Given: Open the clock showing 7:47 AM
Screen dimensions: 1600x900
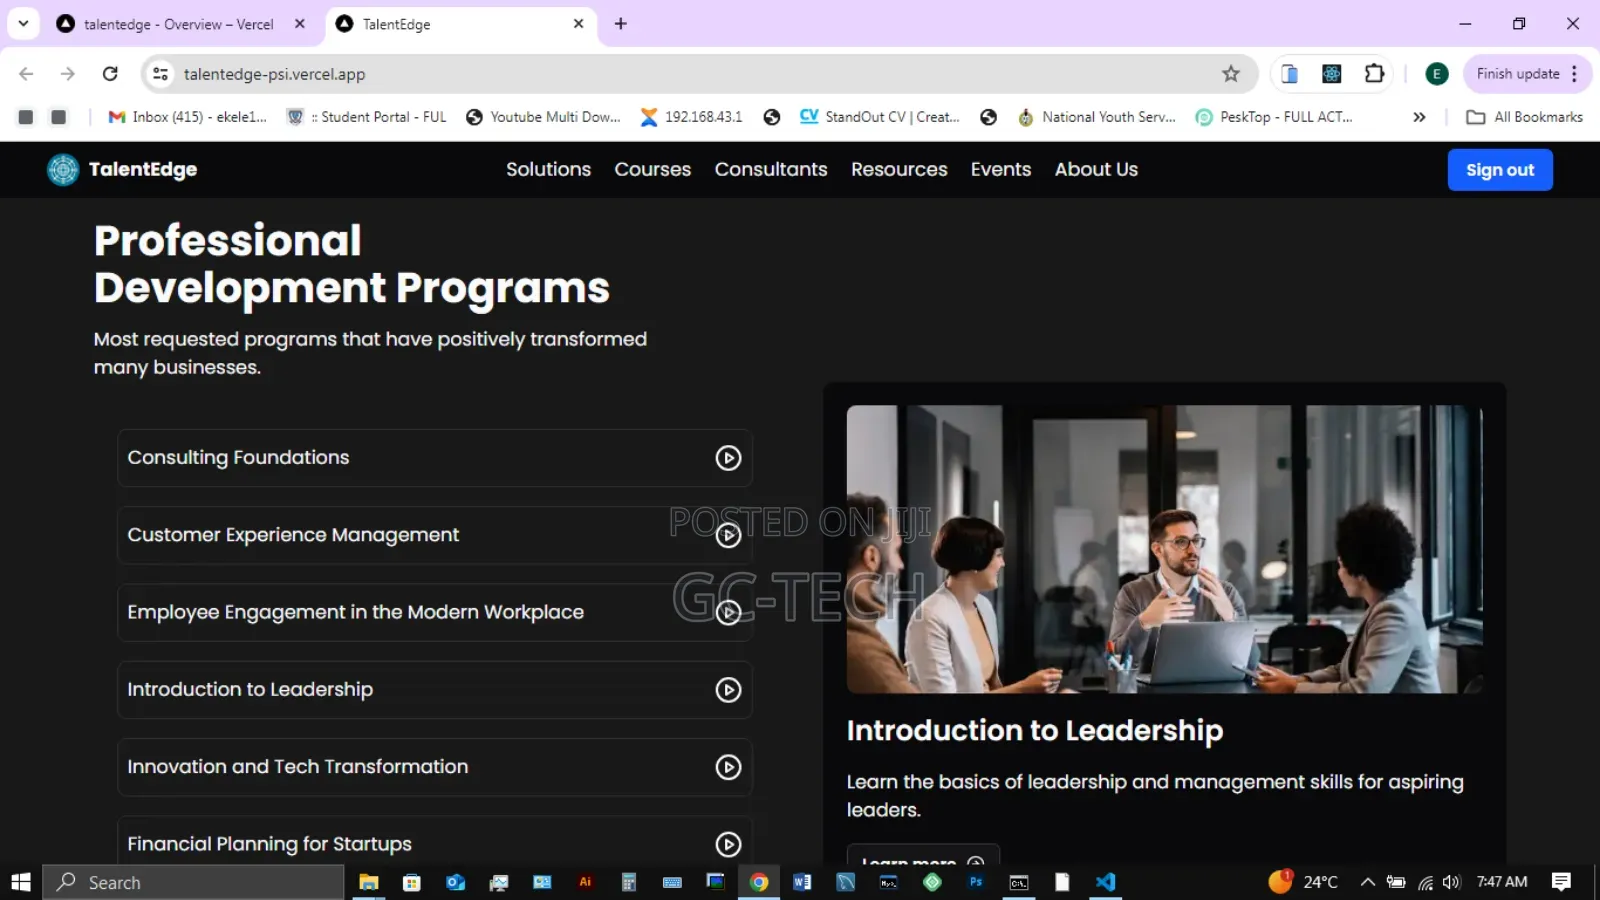Looking at the screenshot, I should (x=1502, y=882).
